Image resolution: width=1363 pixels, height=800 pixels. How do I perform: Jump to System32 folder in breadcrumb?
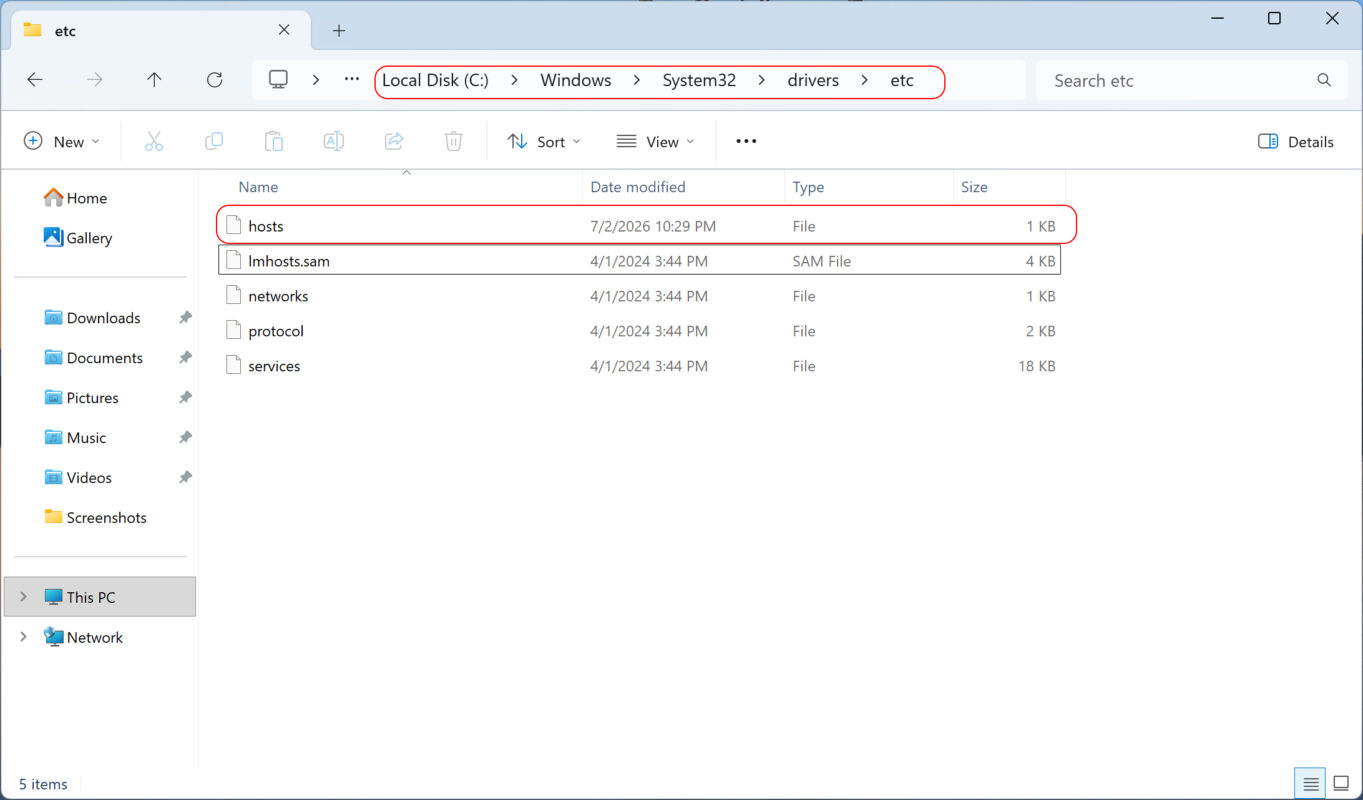[x=699, y=80]
